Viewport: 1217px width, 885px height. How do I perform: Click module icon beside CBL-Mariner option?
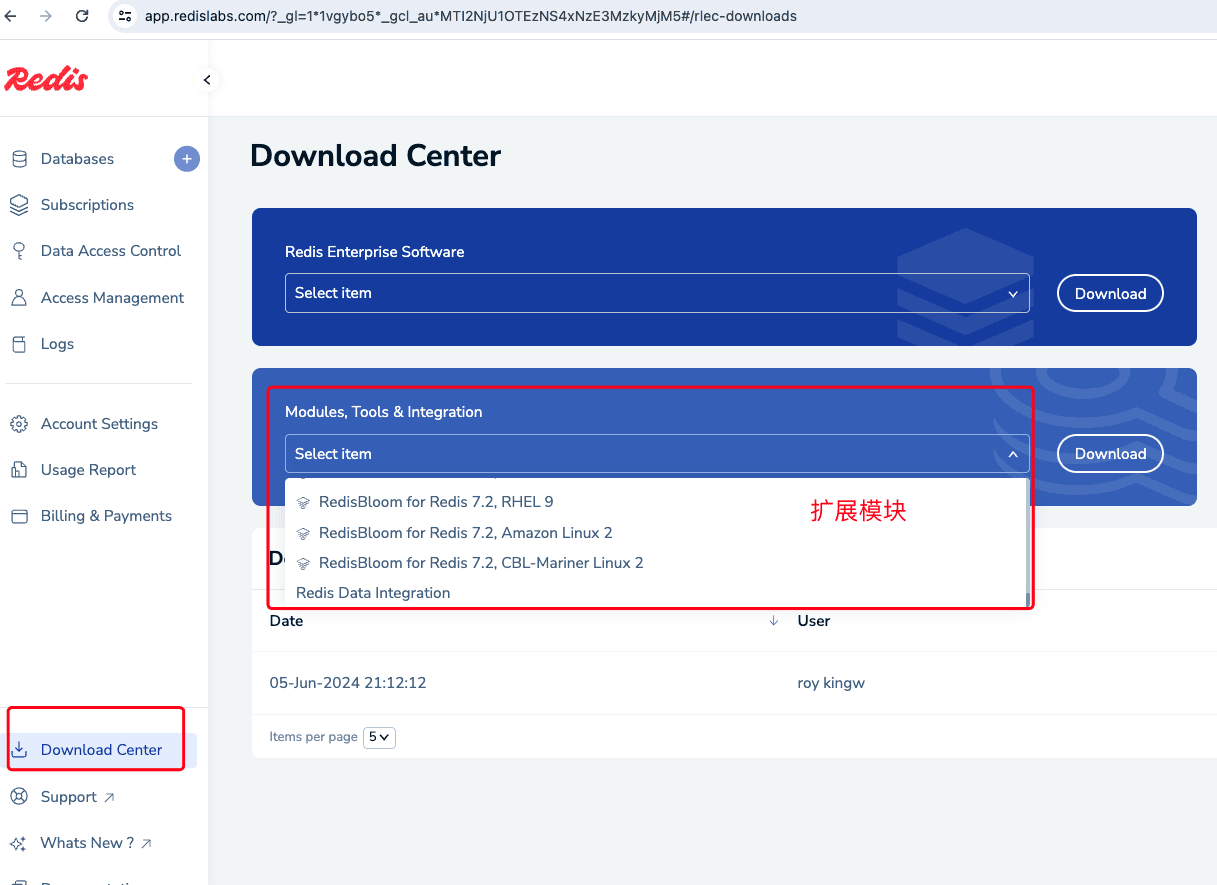click(304, 564)
